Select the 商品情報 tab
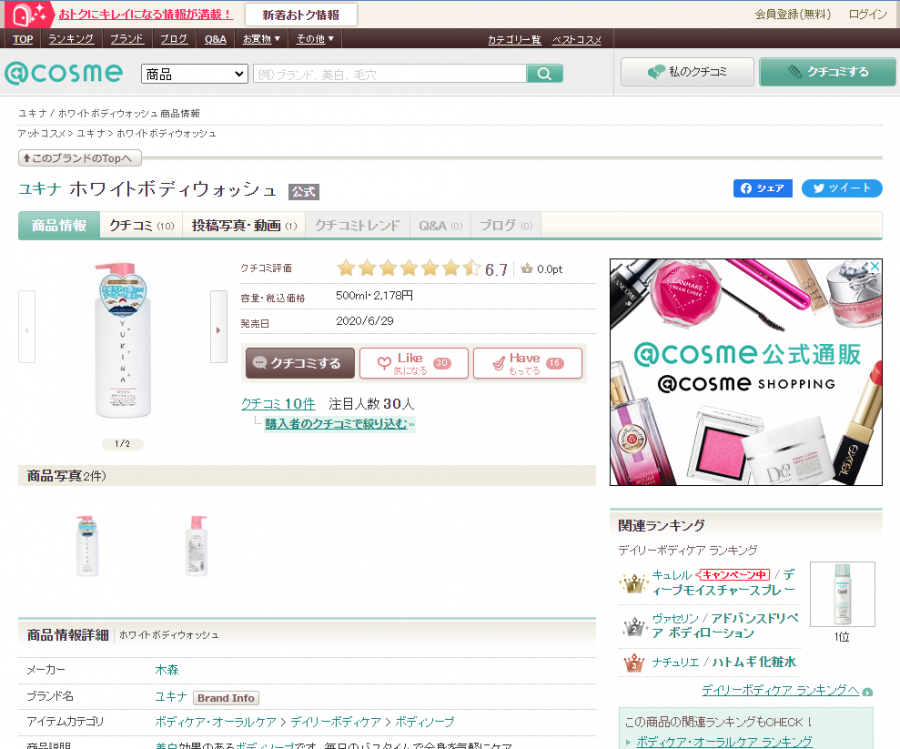This screenshot has height=749, width=900. coord(59,225)
